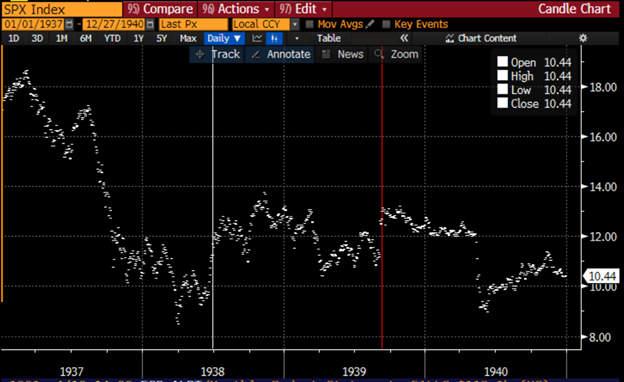Click the Candle Chart title text
Screen dimensions: 624x382
click(x=574, y=9)
